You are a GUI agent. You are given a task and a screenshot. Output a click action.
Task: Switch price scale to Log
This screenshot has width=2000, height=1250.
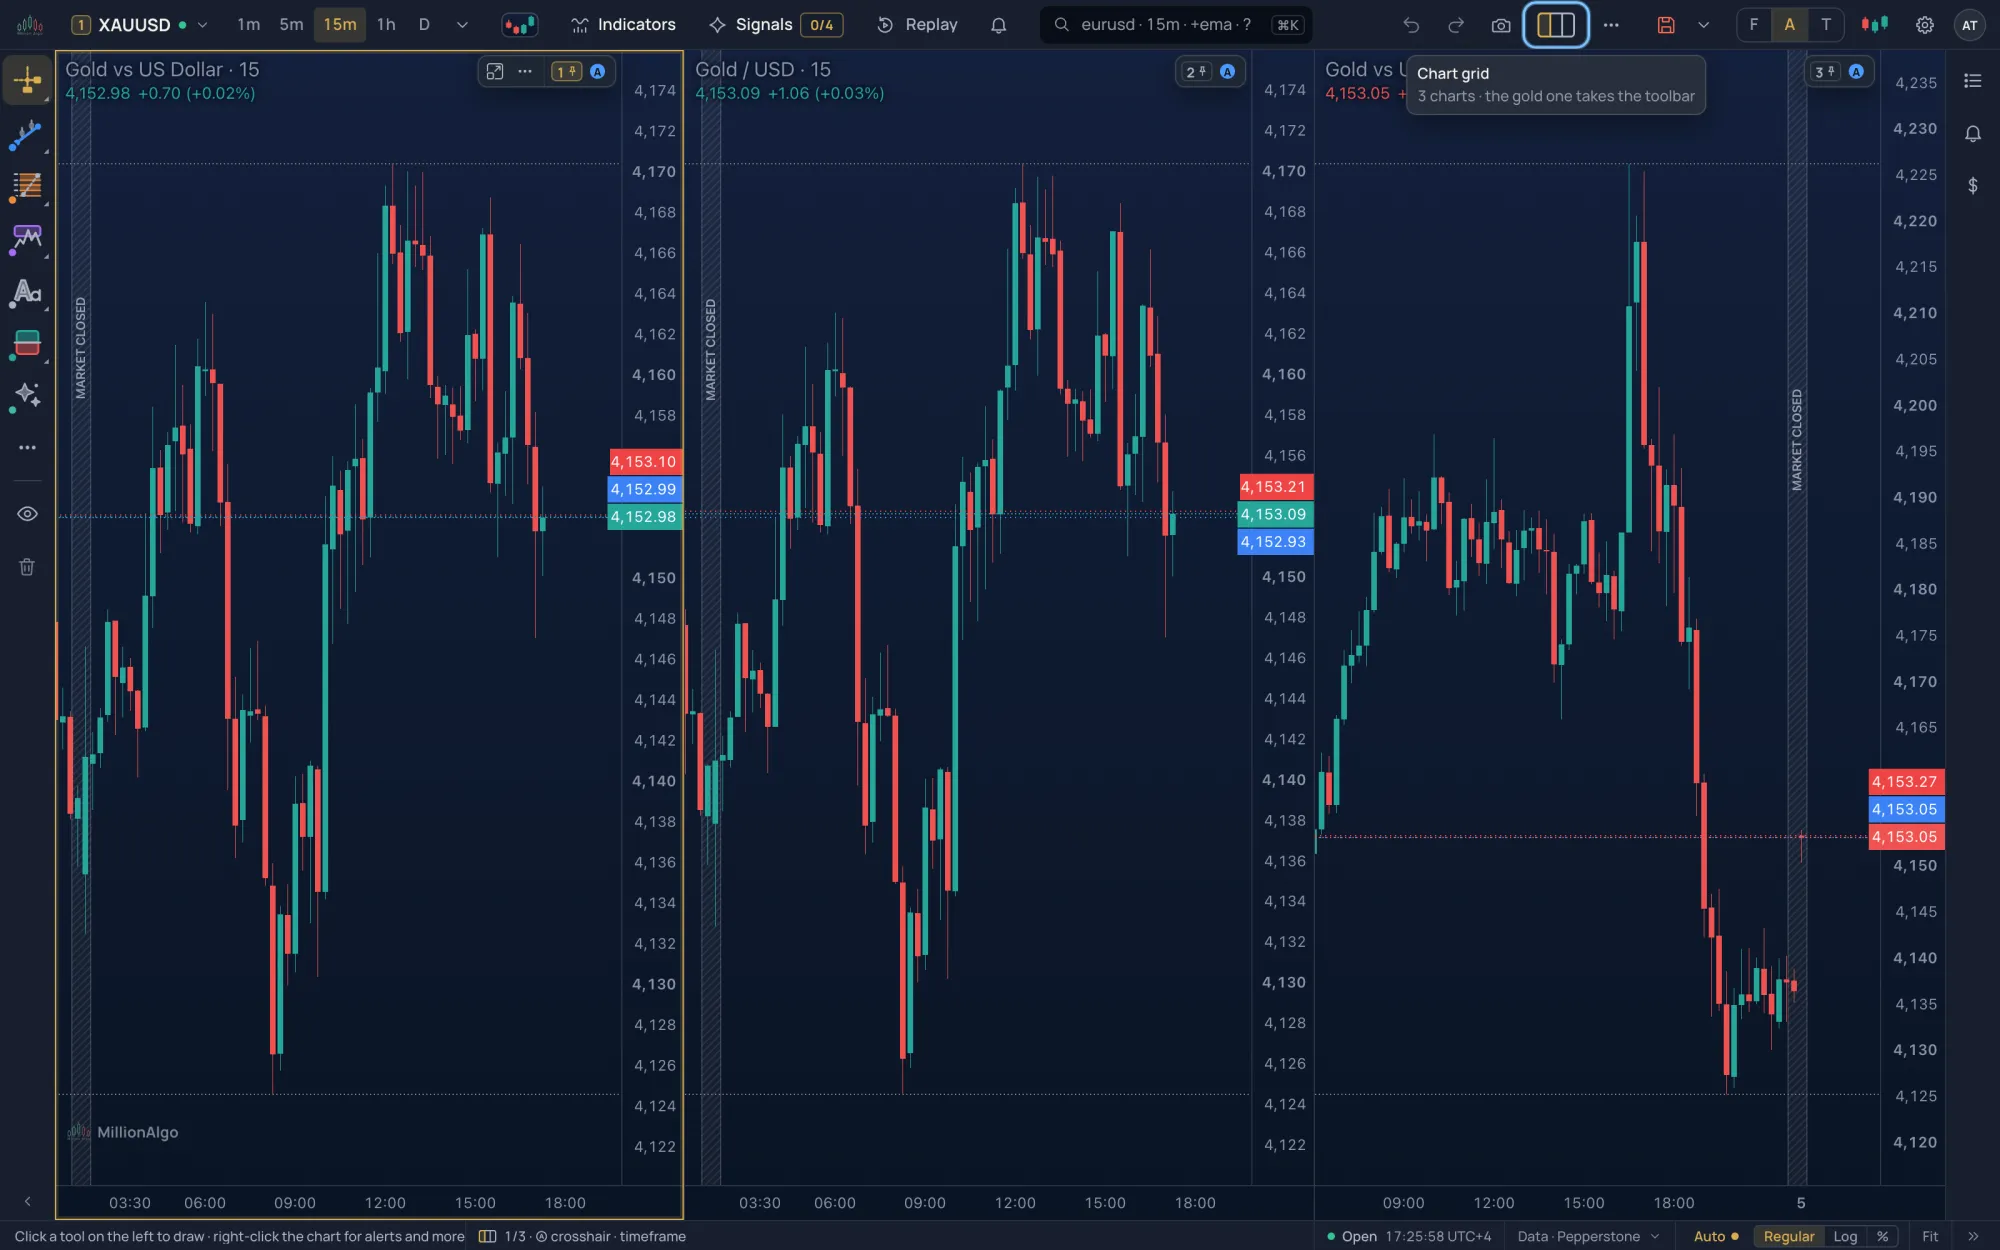(x=1845, y=1236)
